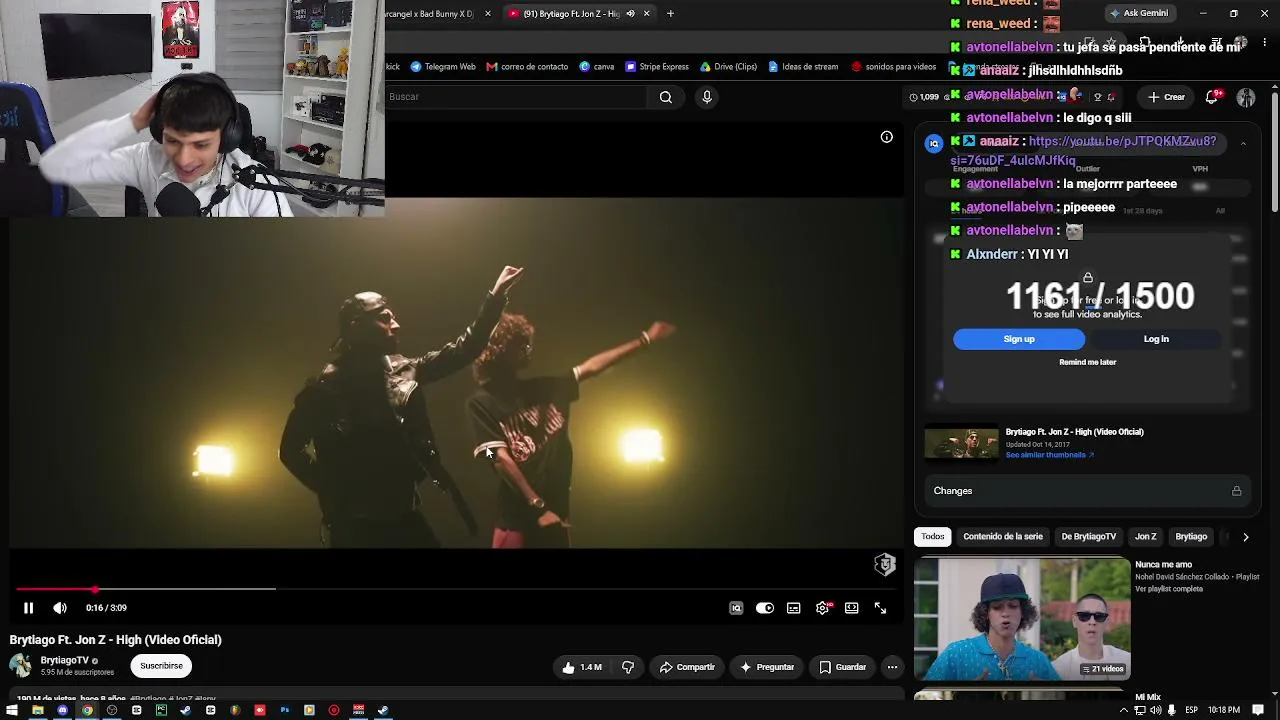The width and height of the screenshot is (1280, 720).
Task: Open the YouTube account avatar menu
Action: click(x=1246, y=97)
